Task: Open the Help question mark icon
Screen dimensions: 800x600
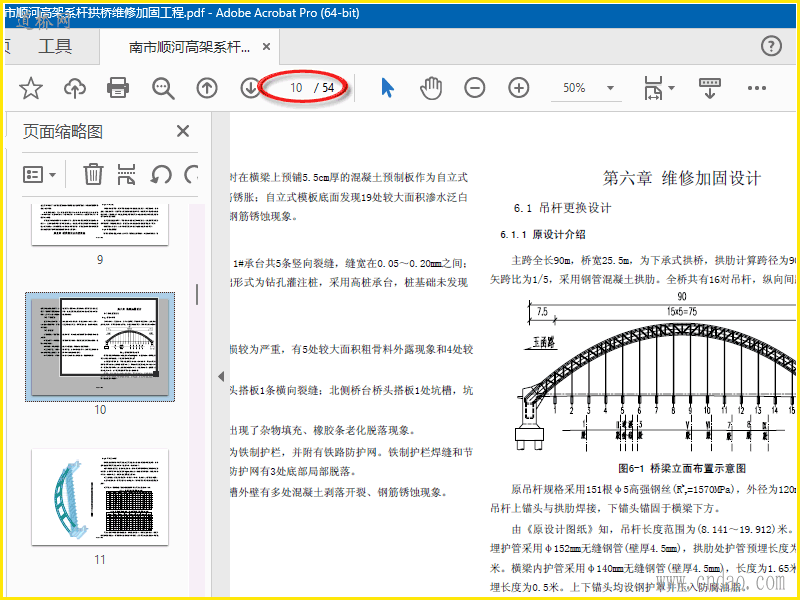Action: pyautogui.click(x=771, y=46)
